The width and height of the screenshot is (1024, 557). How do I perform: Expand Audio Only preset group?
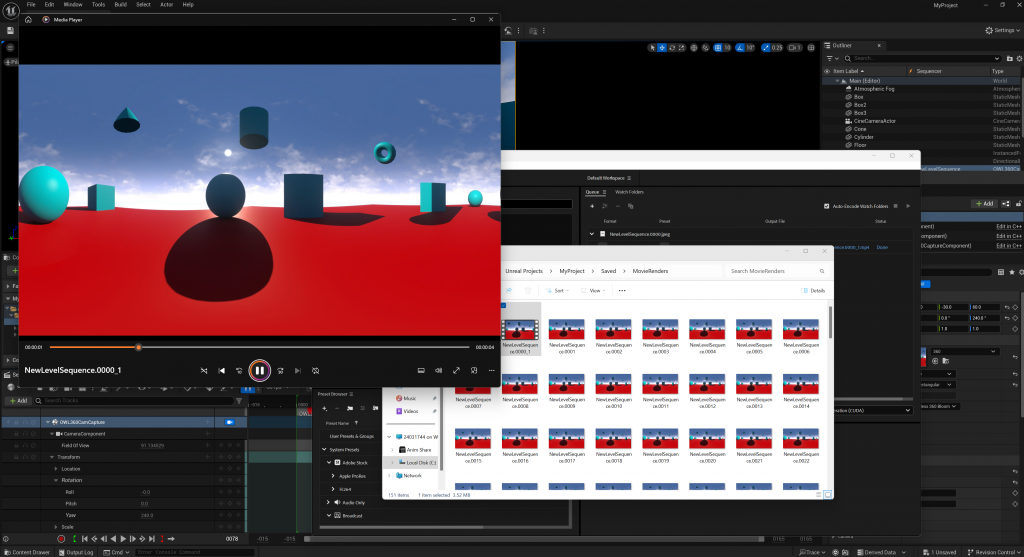tap(328, 502)
